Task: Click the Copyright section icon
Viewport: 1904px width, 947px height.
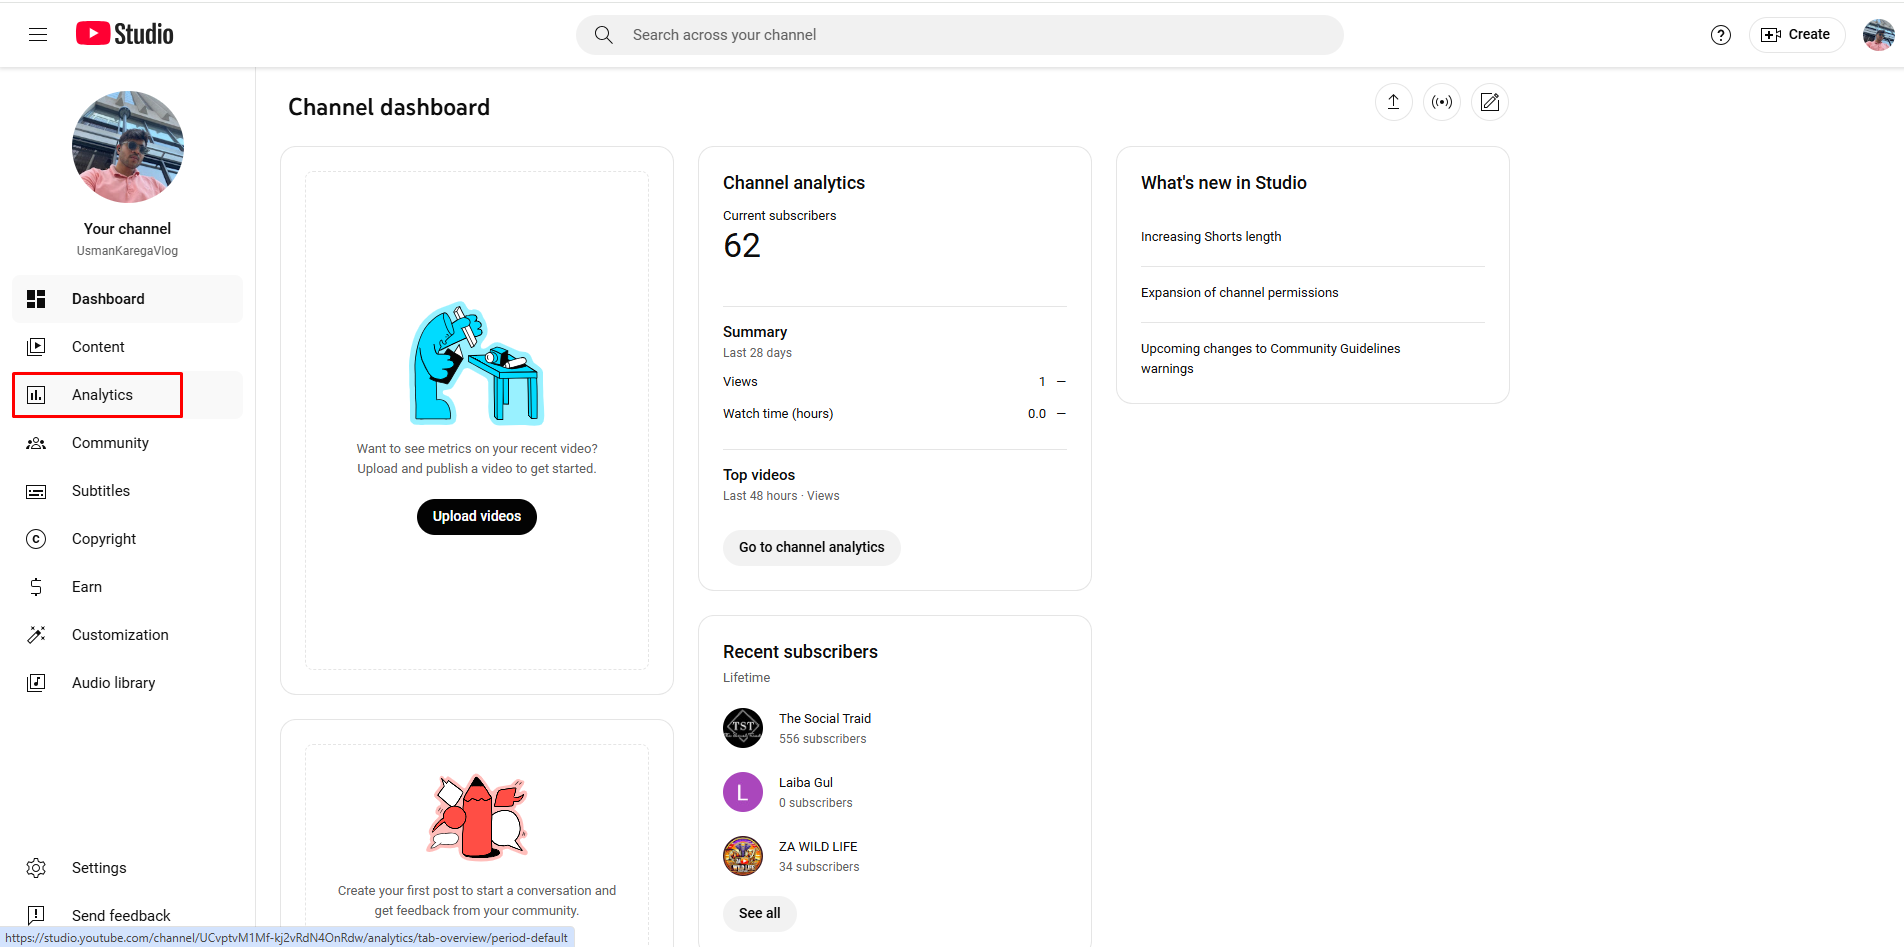Action: pos(36,538)
